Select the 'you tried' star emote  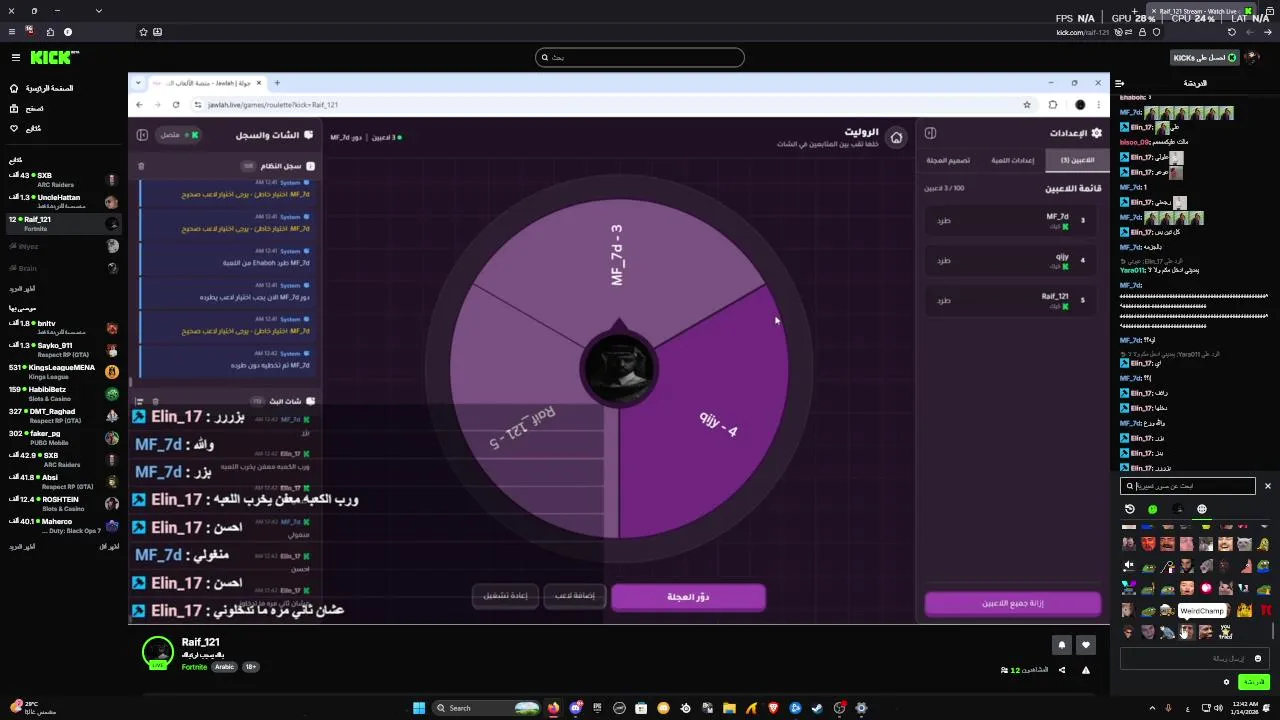coord(1225,631)
